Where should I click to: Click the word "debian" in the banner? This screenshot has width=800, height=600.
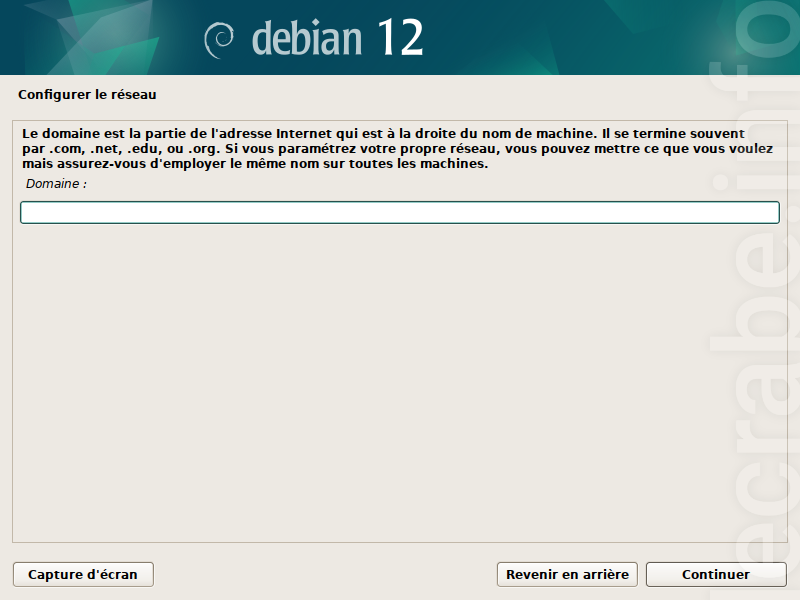tap(307, 38)
